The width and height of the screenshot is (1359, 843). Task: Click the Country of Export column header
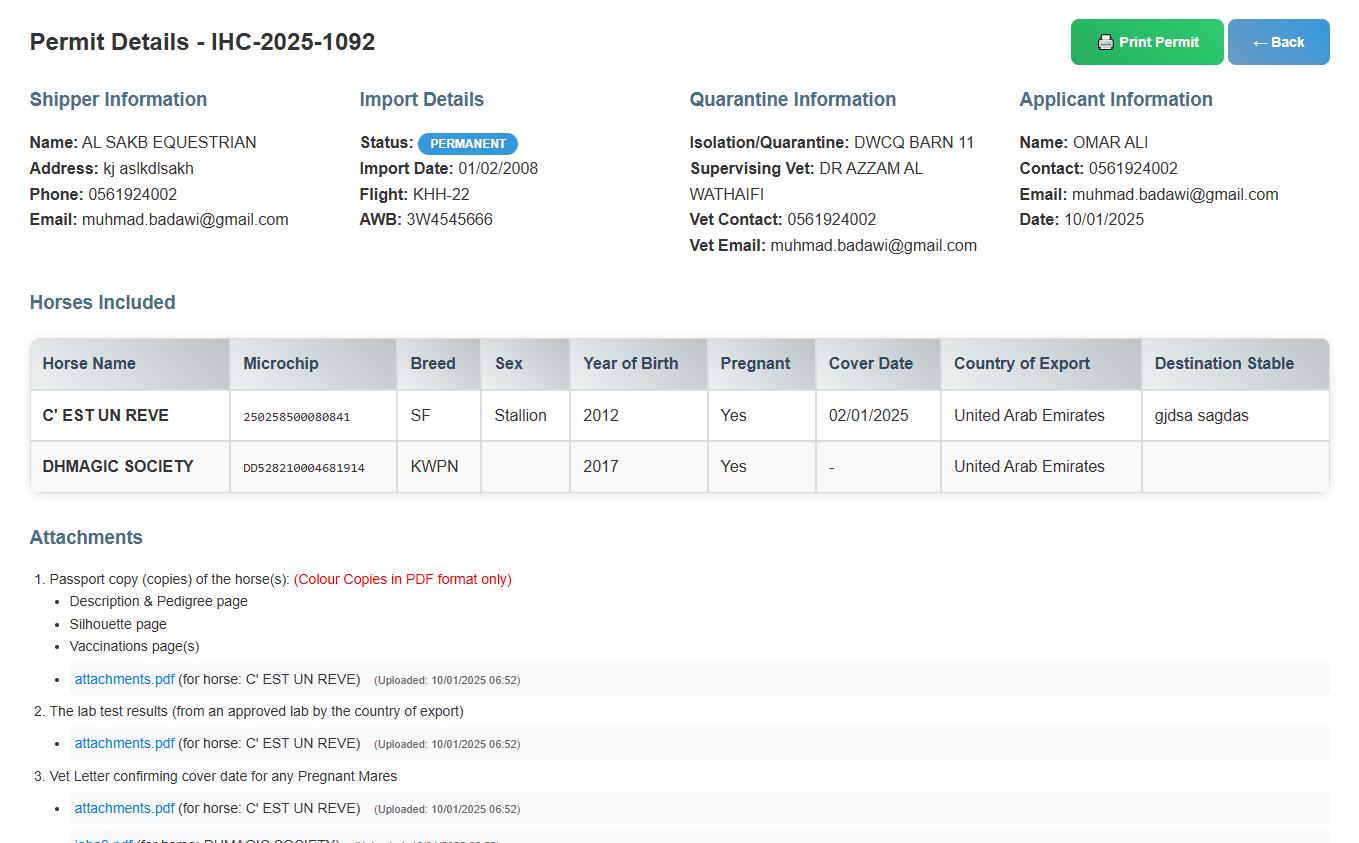1021,363
